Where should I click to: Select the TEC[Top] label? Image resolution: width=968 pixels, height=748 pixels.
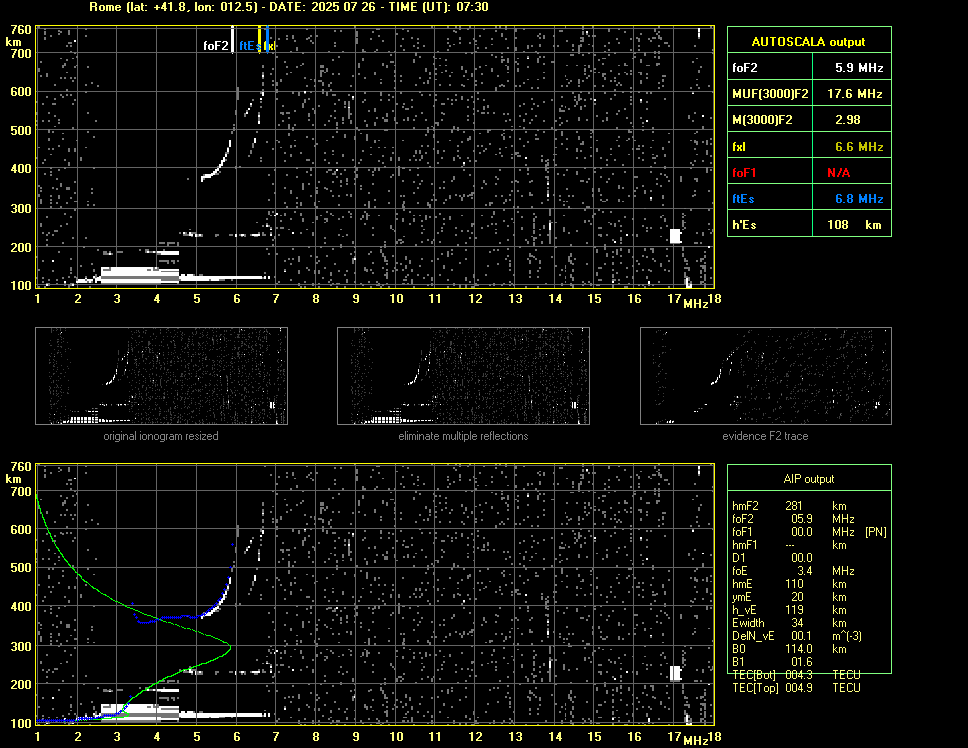(755, 688)
